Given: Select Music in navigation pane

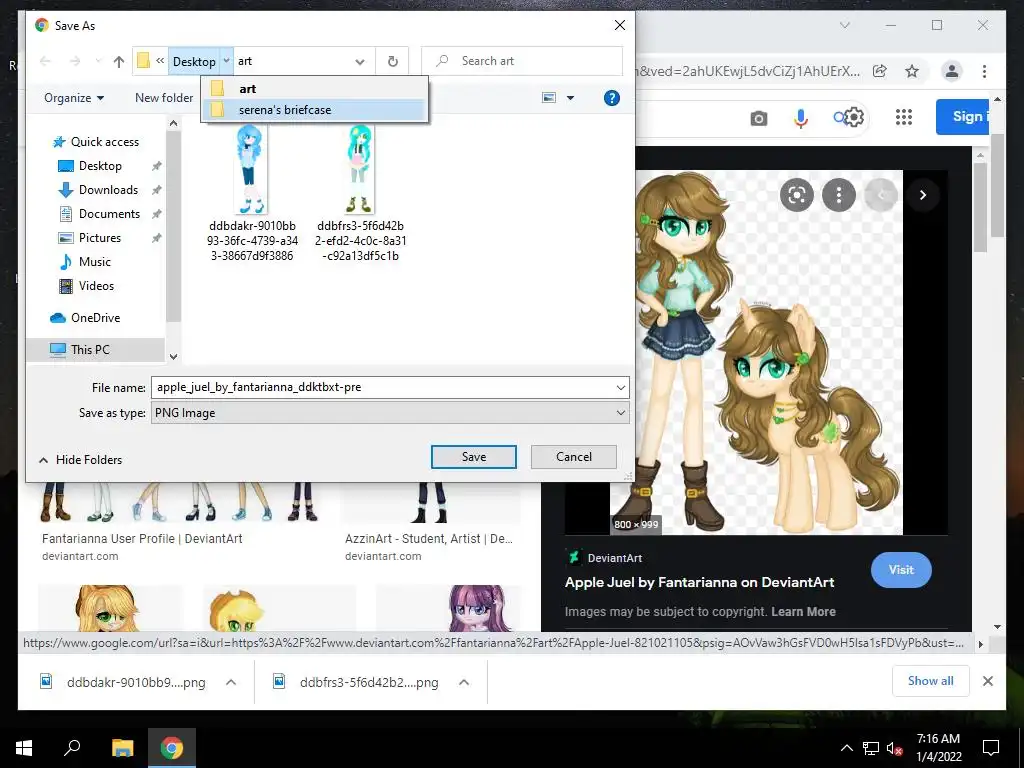Looking at the screenshot, I should pyautogui.click(x=95, y=262).
